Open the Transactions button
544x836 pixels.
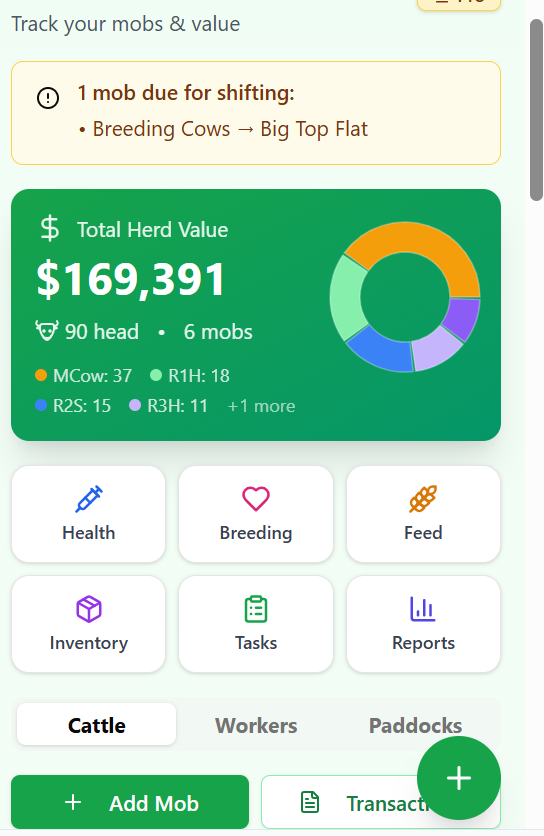click(x=381, y=802)
